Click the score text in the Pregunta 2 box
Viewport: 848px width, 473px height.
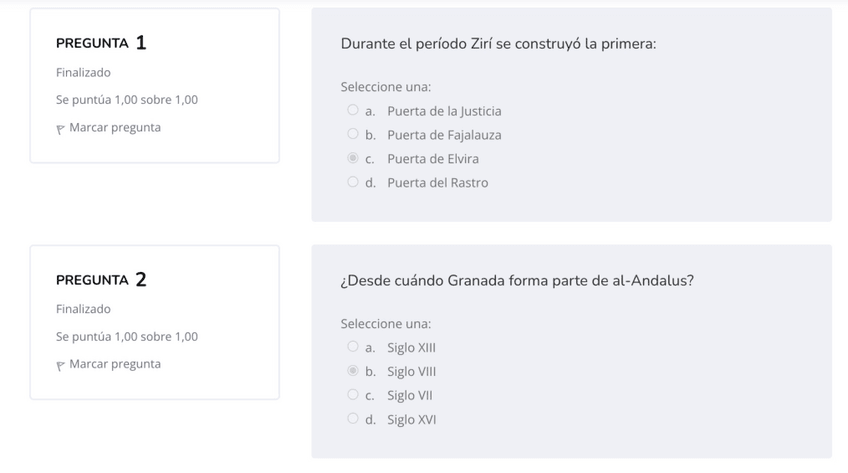(x=127, y=337)
